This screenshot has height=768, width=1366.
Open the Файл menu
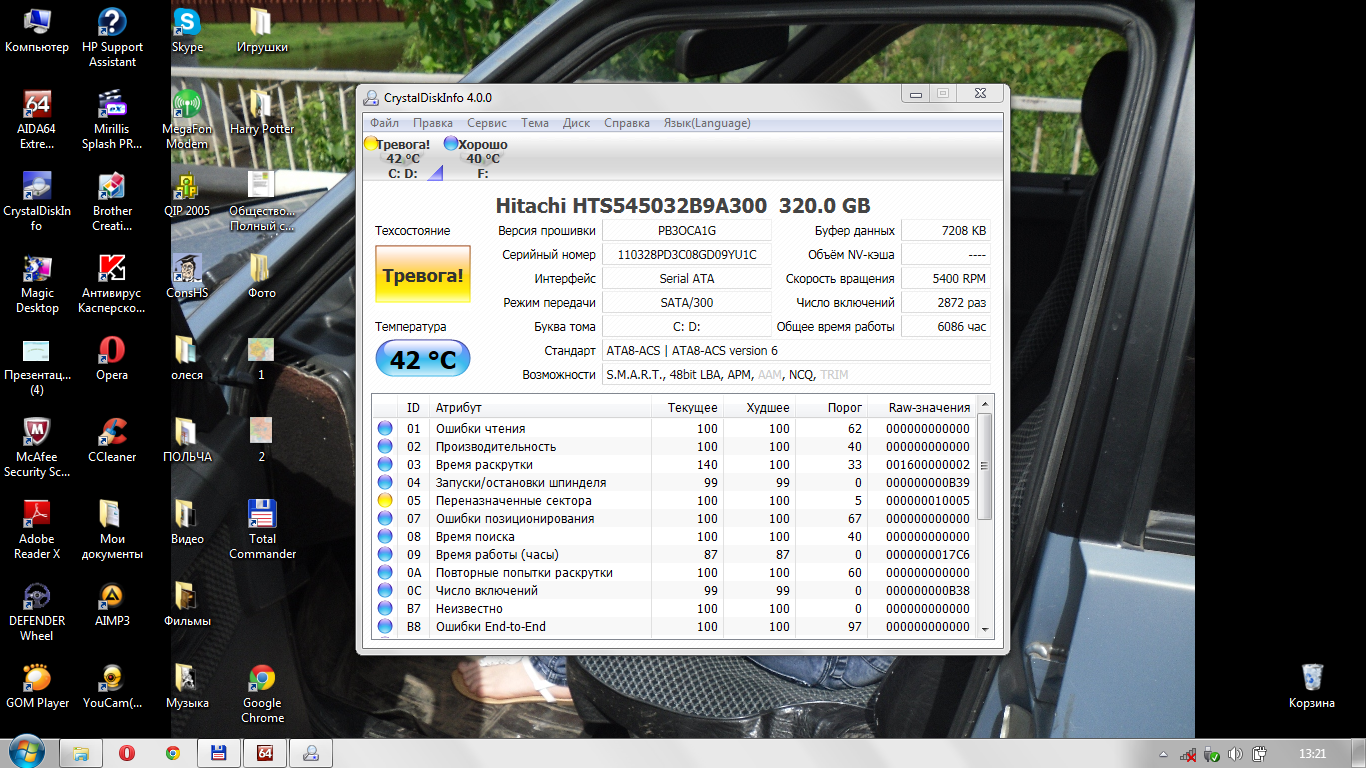click(384, 123)
